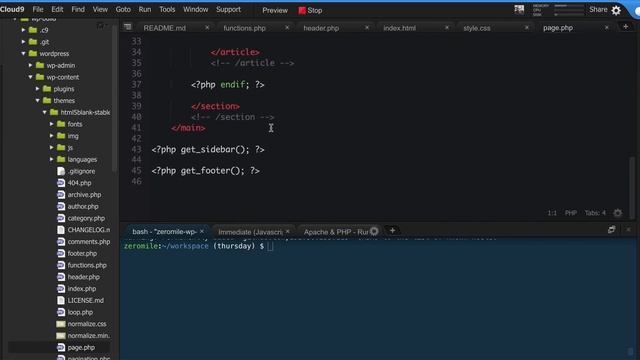Add a new console tab with plus
Screen dimensions: 640x360
point(392,231)
